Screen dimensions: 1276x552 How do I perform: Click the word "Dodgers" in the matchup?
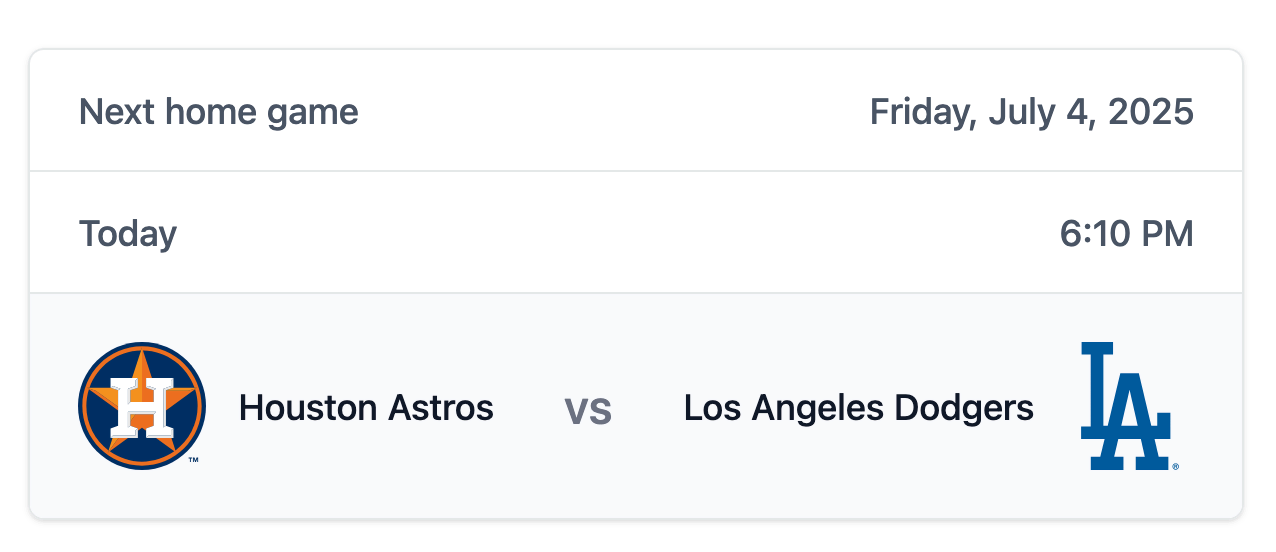pyautogui.click(x=964, y=408)
